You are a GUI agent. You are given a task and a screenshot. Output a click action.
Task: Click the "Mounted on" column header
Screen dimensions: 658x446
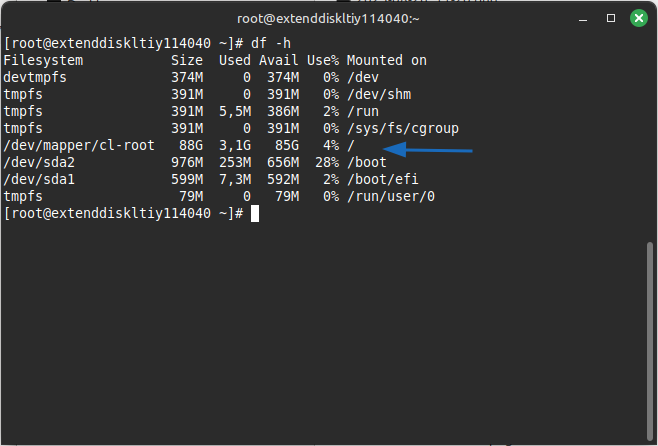(x=387, y=61)
